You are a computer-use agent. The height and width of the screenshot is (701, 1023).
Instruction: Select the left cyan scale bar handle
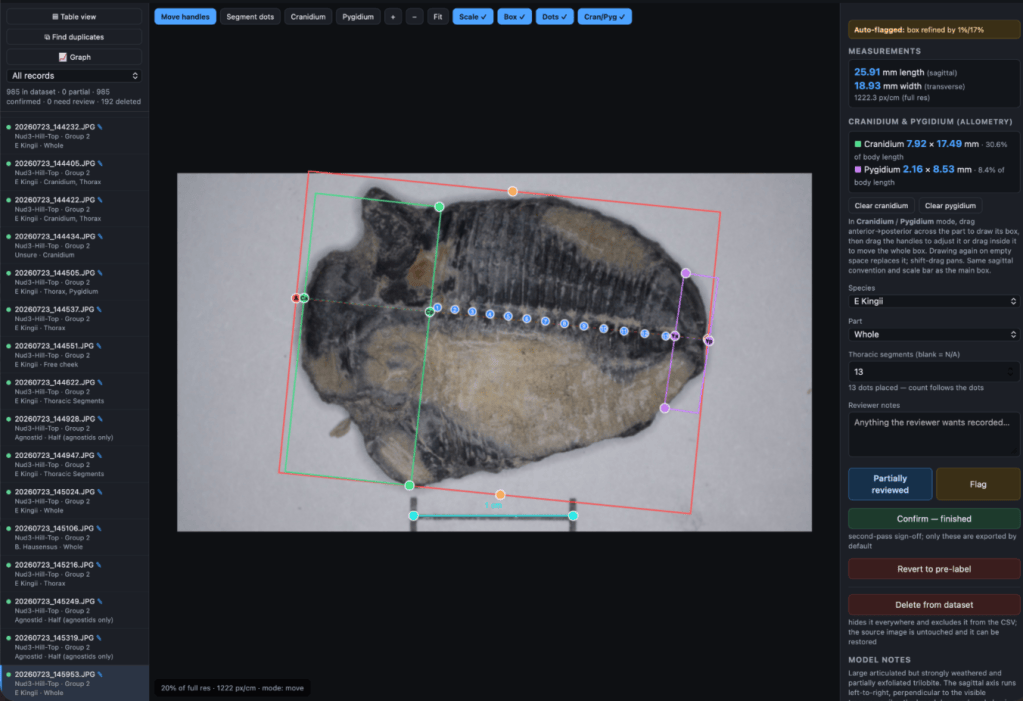coord(414,516)
